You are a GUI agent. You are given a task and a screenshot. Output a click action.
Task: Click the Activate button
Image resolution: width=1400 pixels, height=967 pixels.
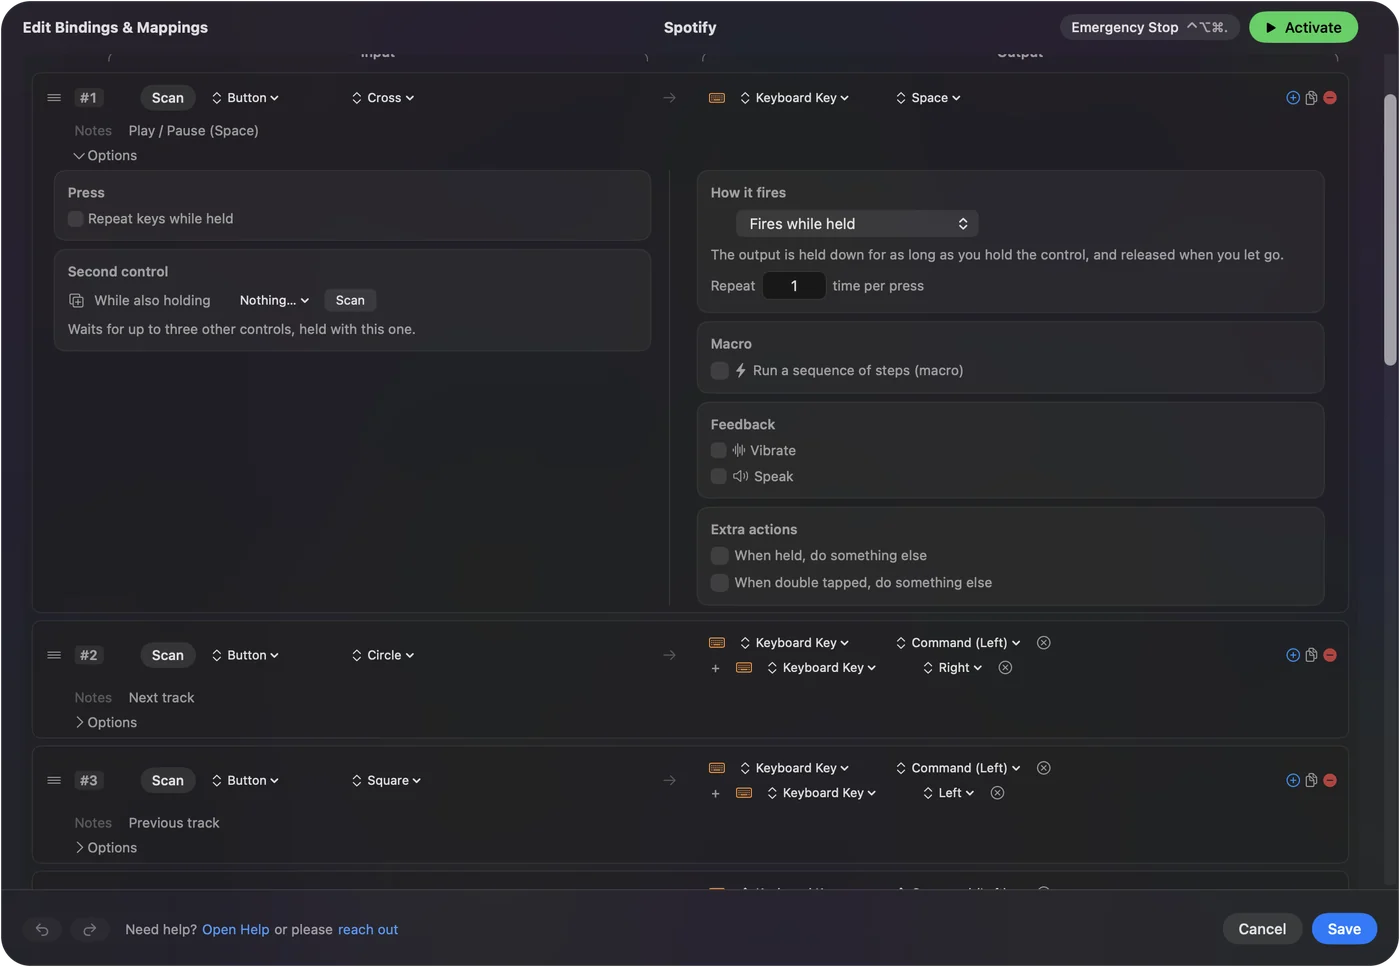[1303, 28]
